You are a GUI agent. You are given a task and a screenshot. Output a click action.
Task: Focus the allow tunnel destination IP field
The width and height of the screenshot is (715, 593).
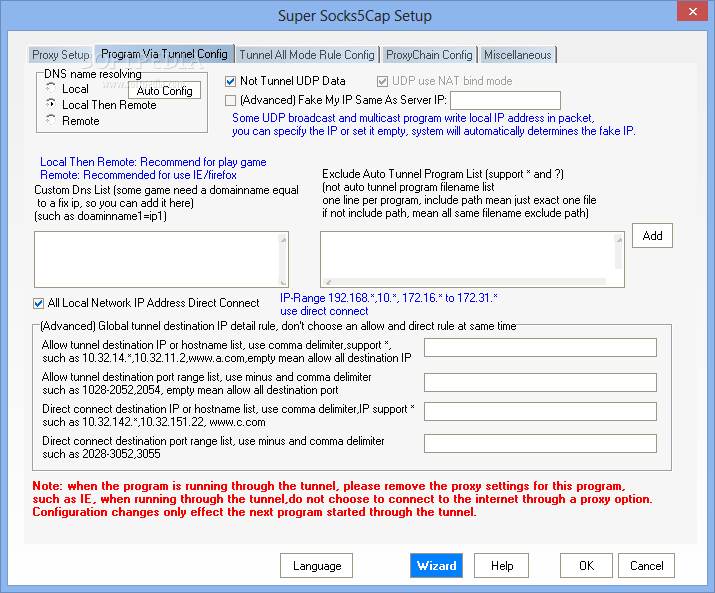(x=540, y=347)
